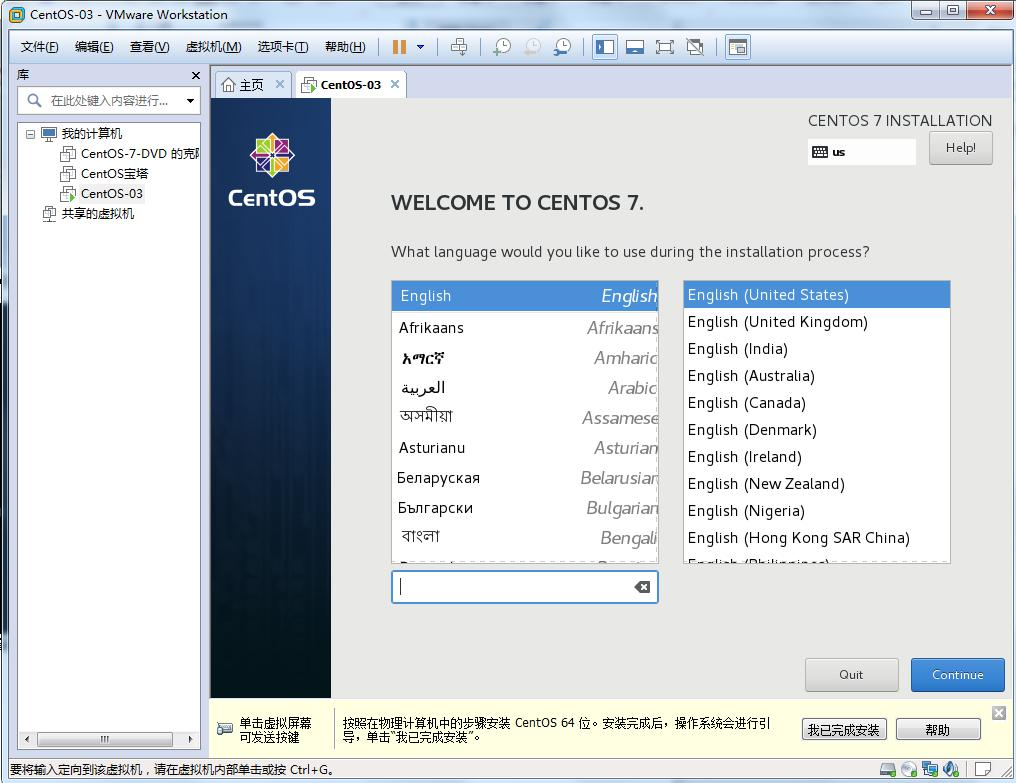
Task: Open the 编辑(E) menu
Action: [x=94, y=47]
